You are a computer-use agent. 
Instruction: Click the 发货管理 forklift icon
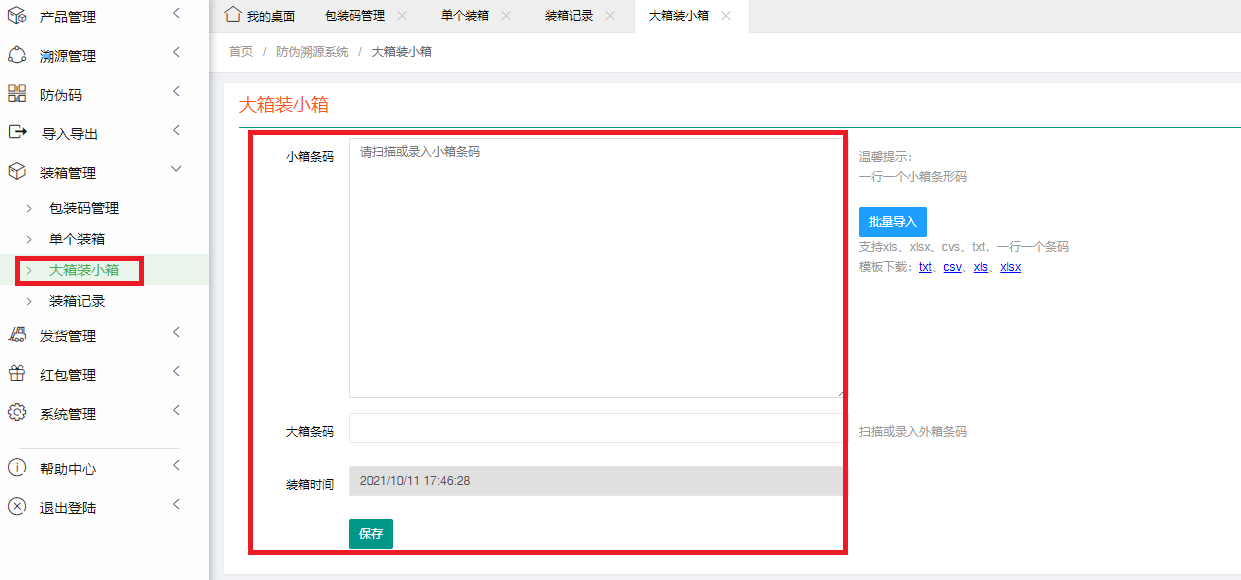[x=17, y=335]
